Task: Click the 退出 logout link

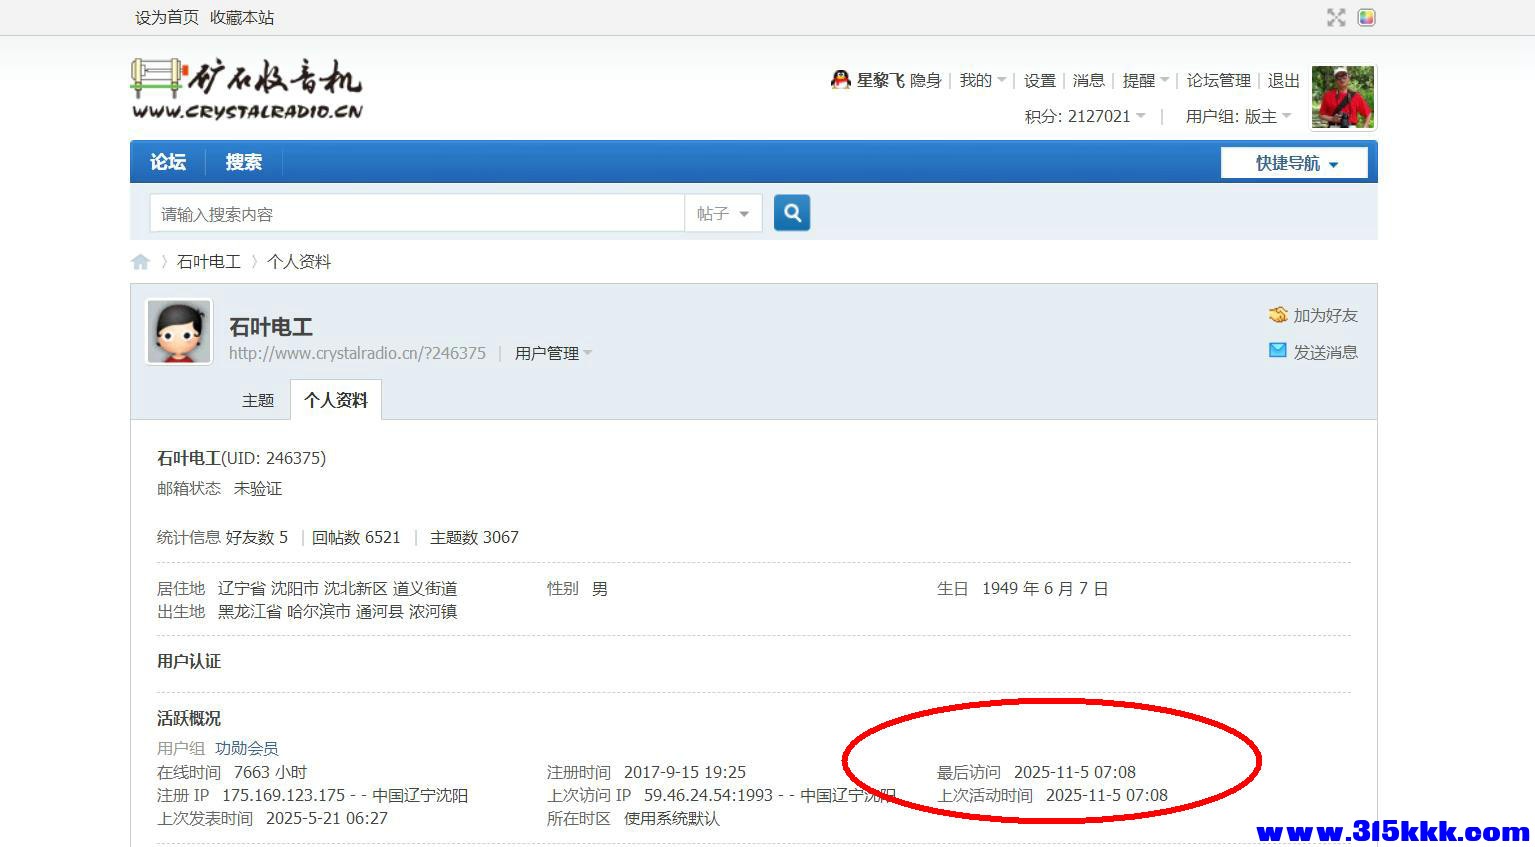Action: click(1283, 80)
